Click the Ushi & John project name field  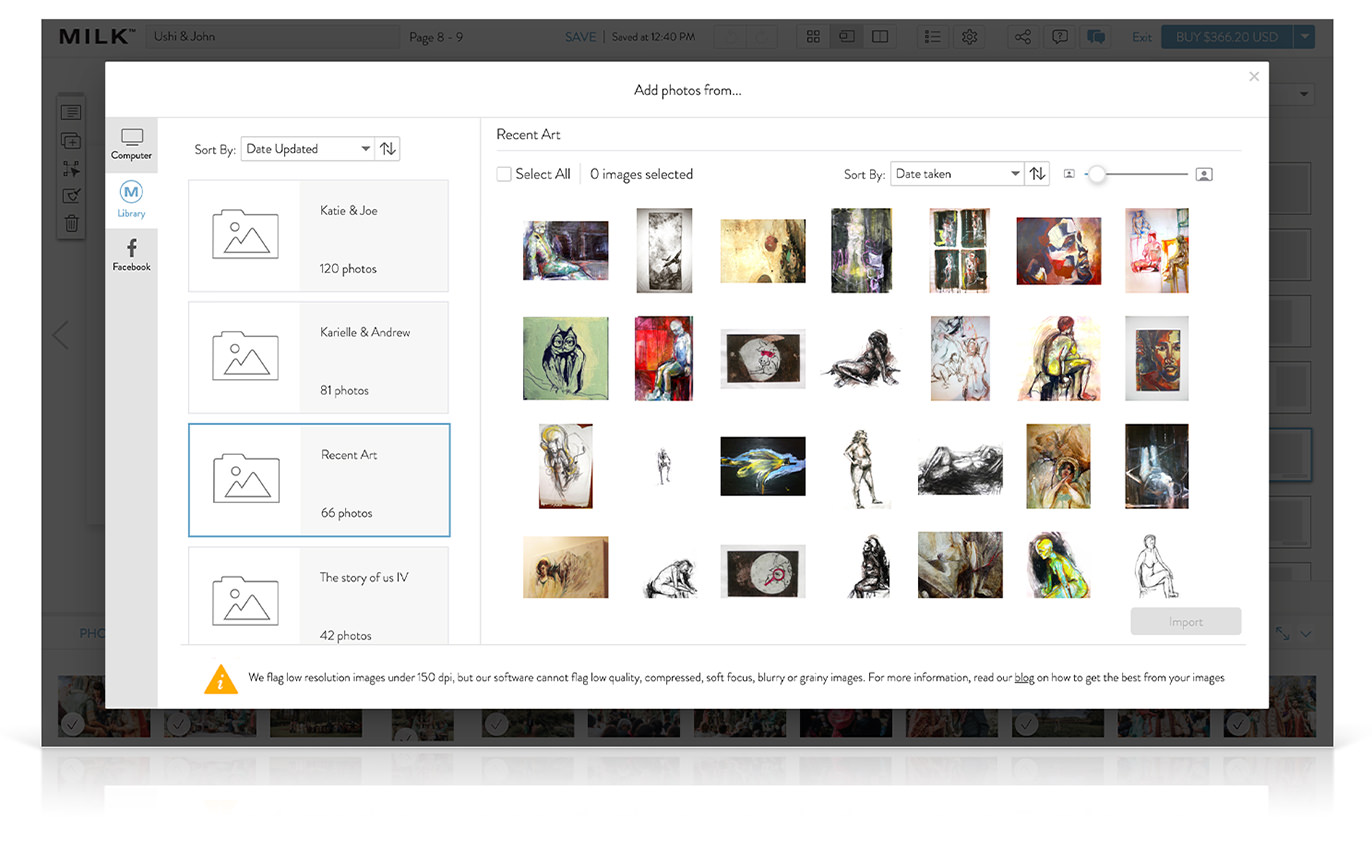(274, 37)
